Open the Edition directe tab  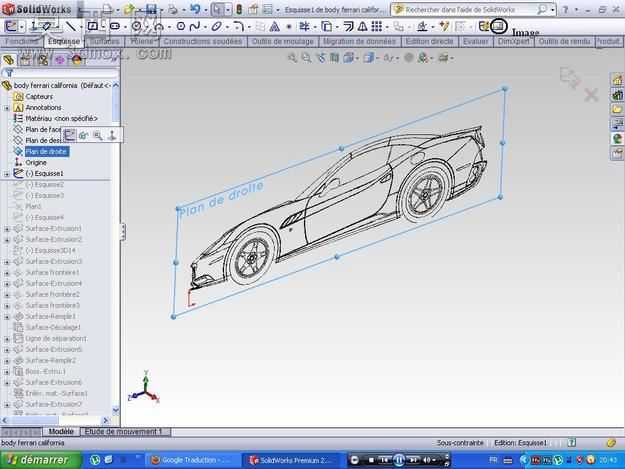click(429, 41)
